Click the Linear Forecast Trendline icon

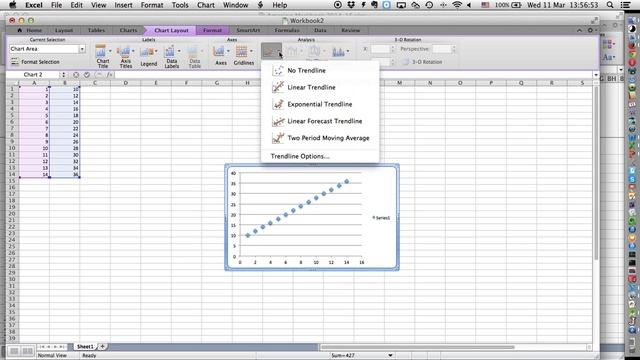point(278,121)
